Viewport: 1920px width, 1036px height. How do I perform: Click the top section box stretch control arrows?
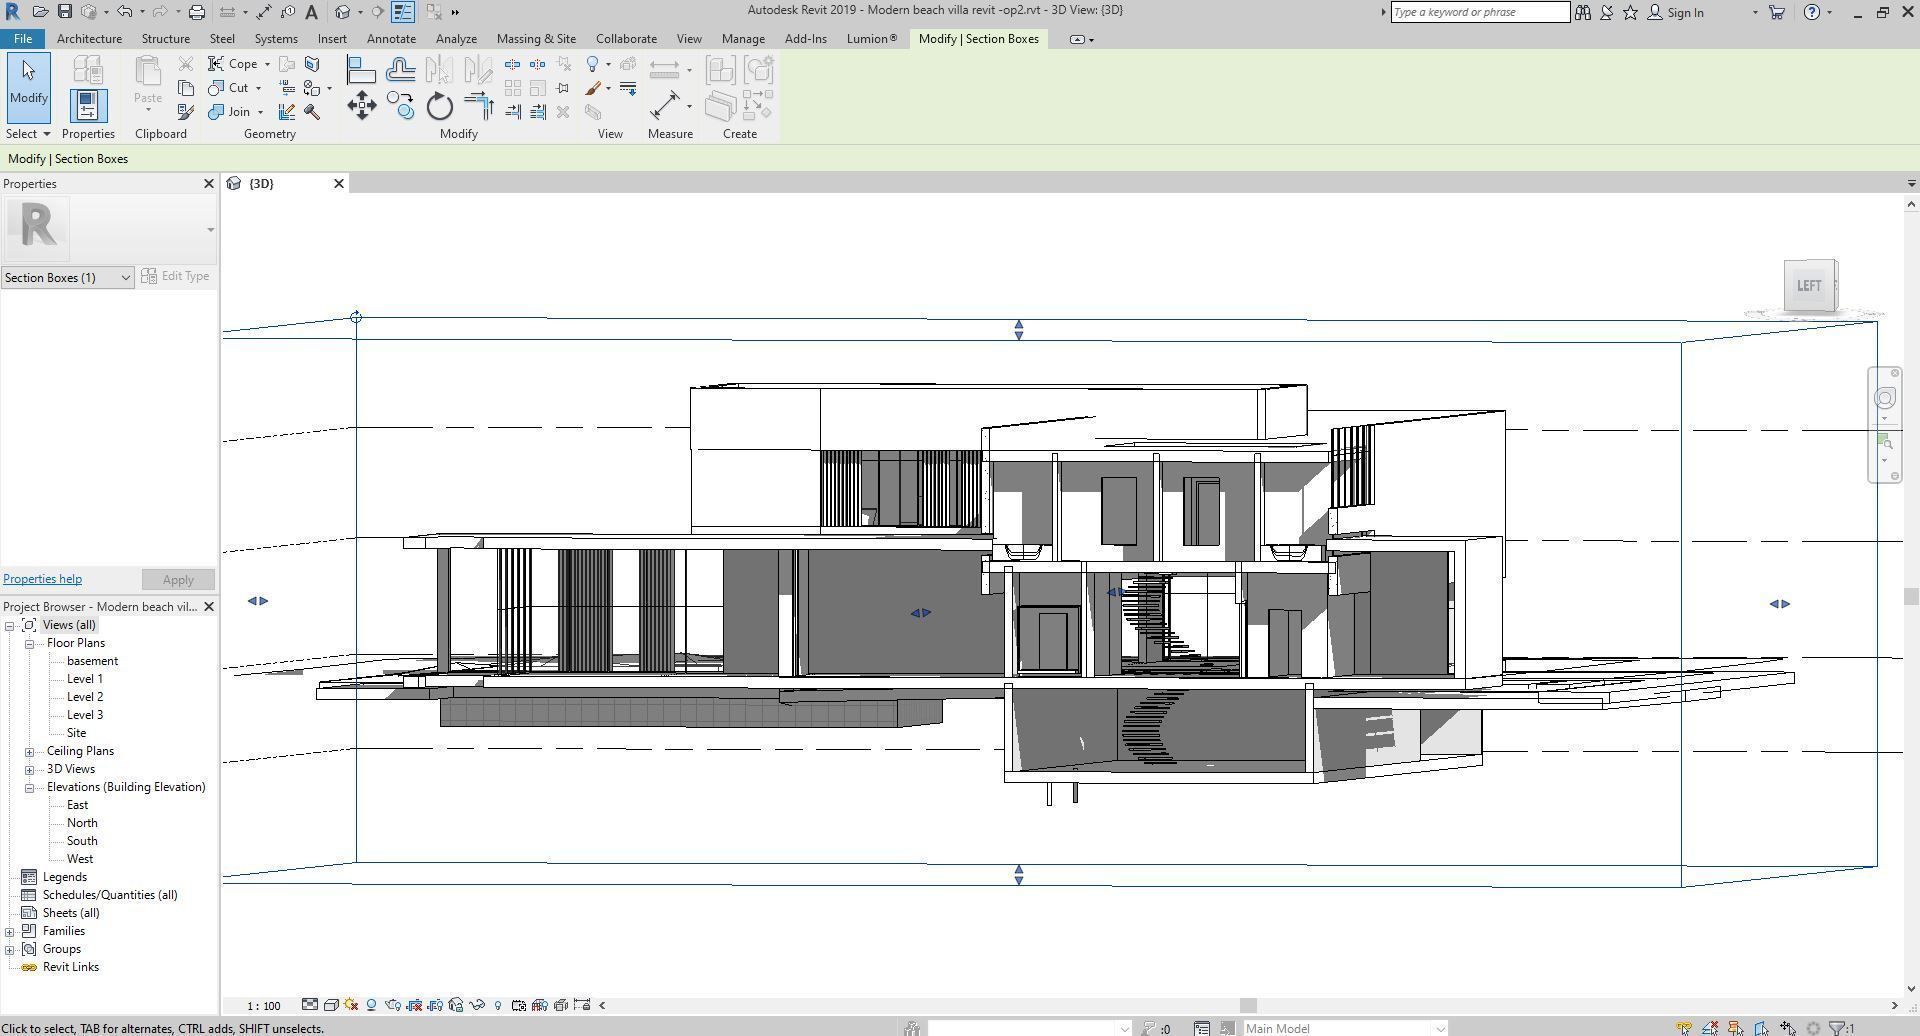coord(1019,329)
